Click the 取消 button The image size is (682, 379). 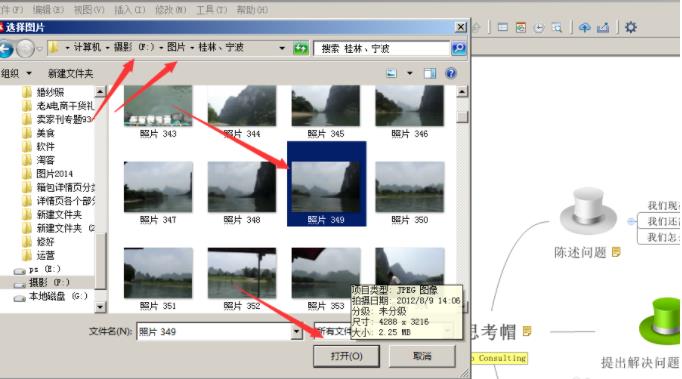tap(422, 356)
